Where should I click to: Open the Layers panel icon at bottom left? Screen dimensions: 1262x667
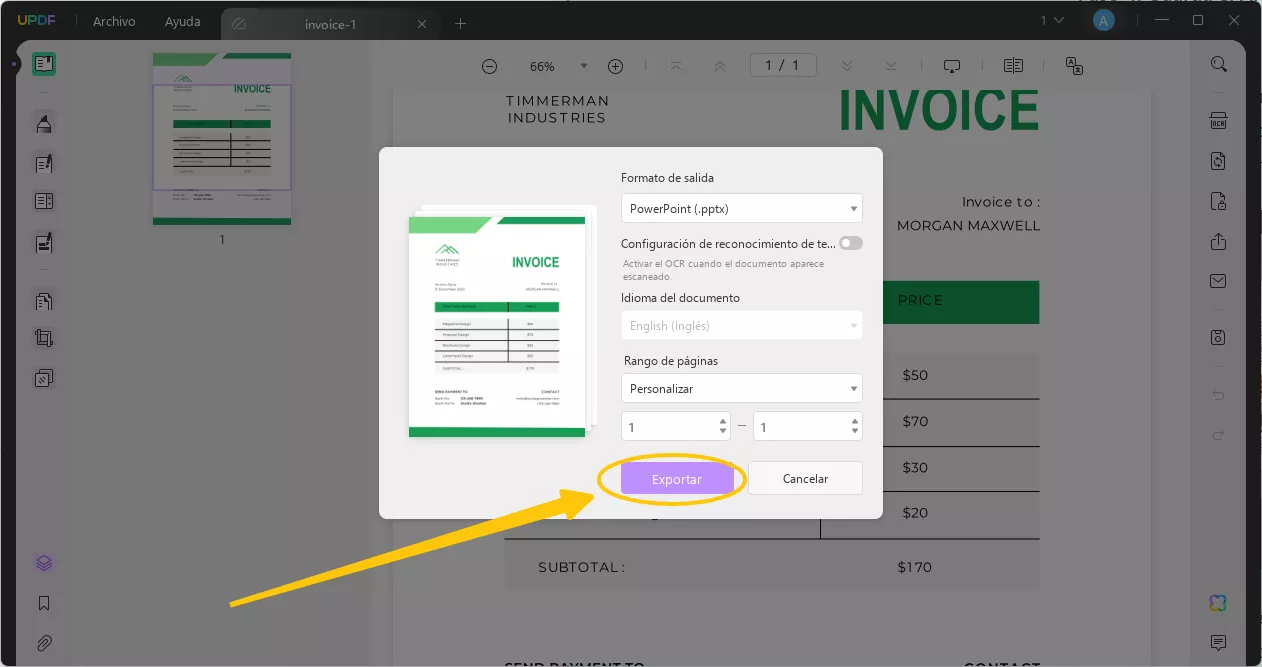pyautogui.click(x=44, y=563)
